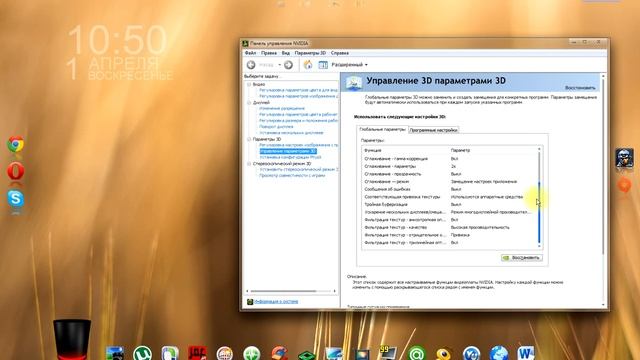This screenshot has height=360, width=640.
Task: Click the Замещение настроек приложения value
Action: click(x=484, y=182)
